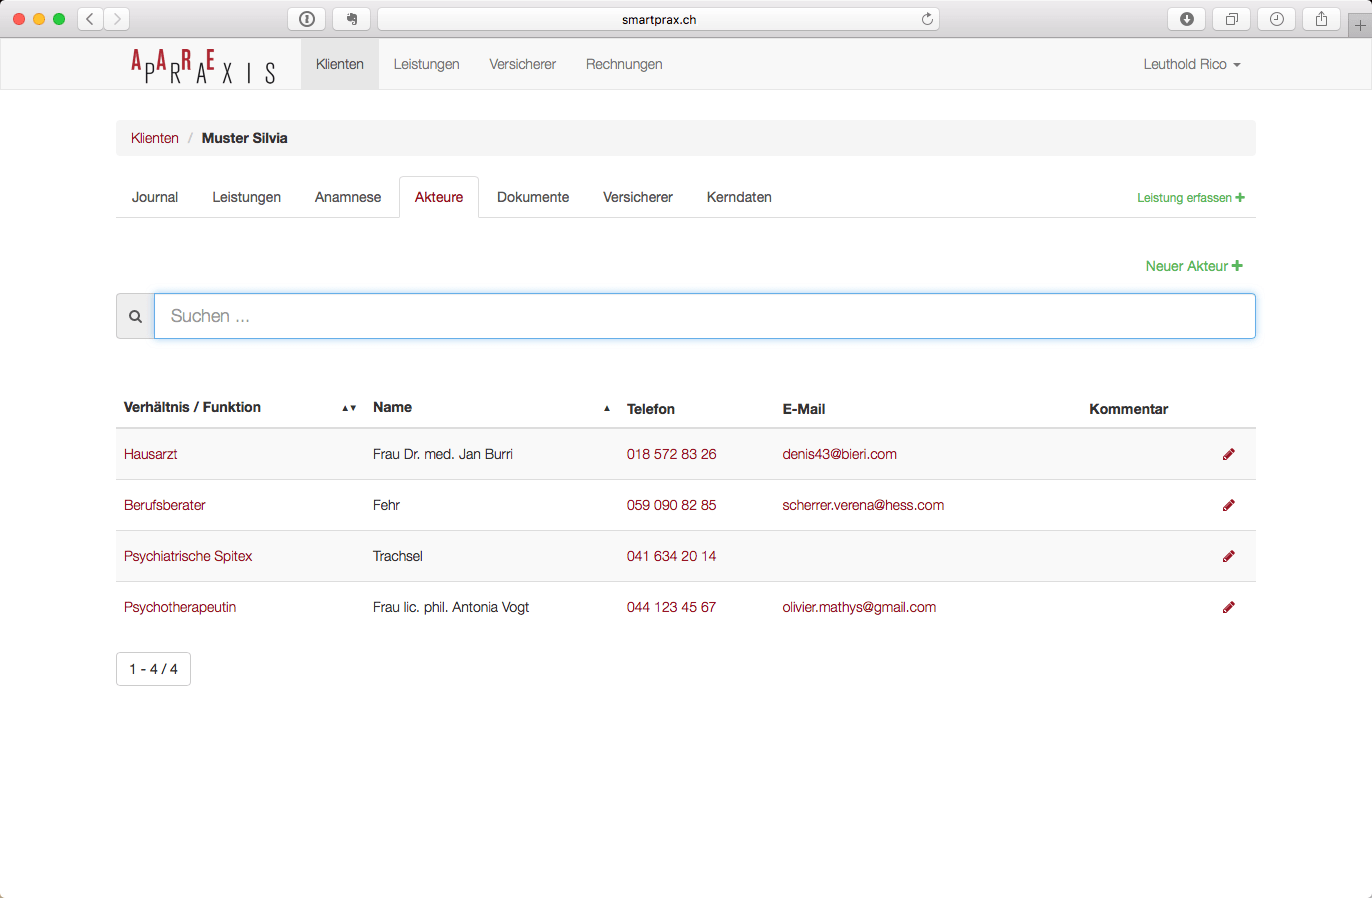Email denis43@bieri.com
This screenshot has height=898, width=1372.
(x=840, y=454)
